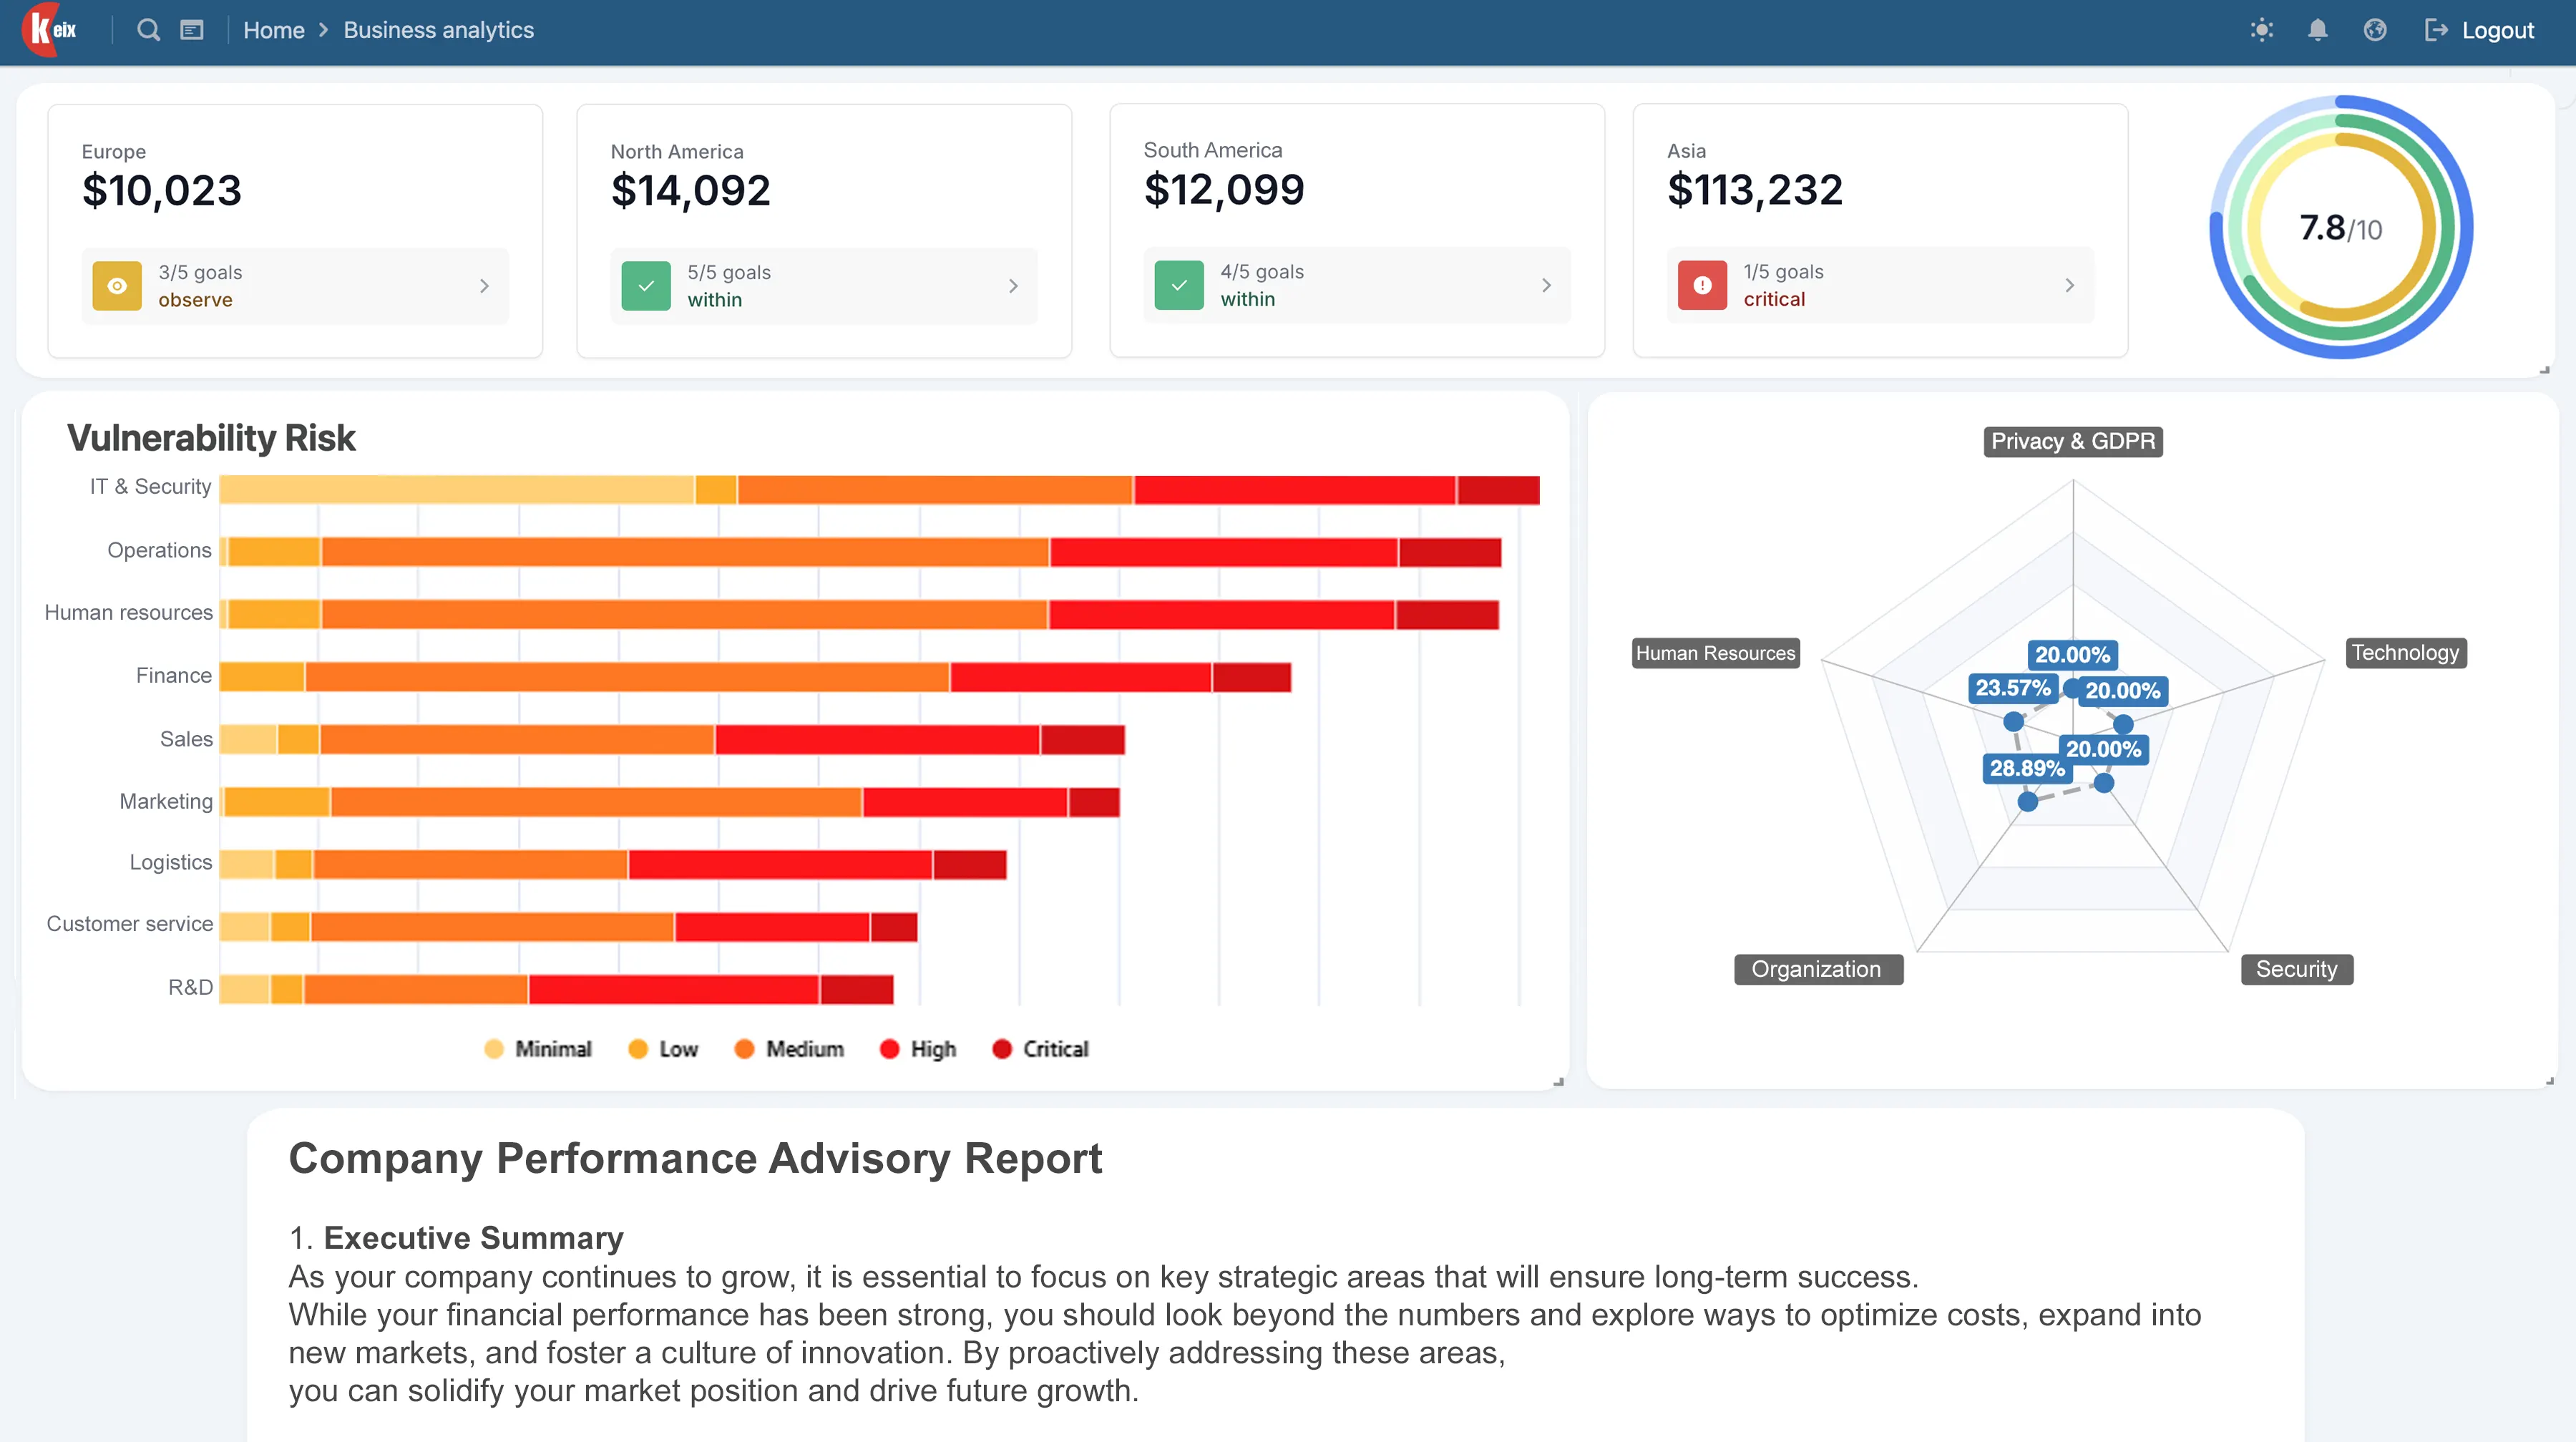Click the High legend color dot
Screen dimensions: 2576x1442
889,1049
